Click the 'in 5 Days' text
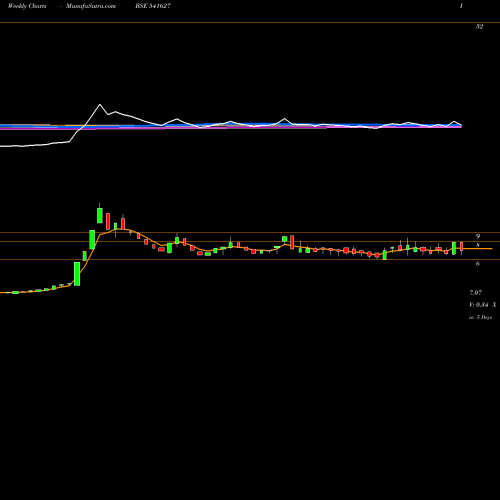This screenshot has height=500, width=500. [x=481, y=317]
